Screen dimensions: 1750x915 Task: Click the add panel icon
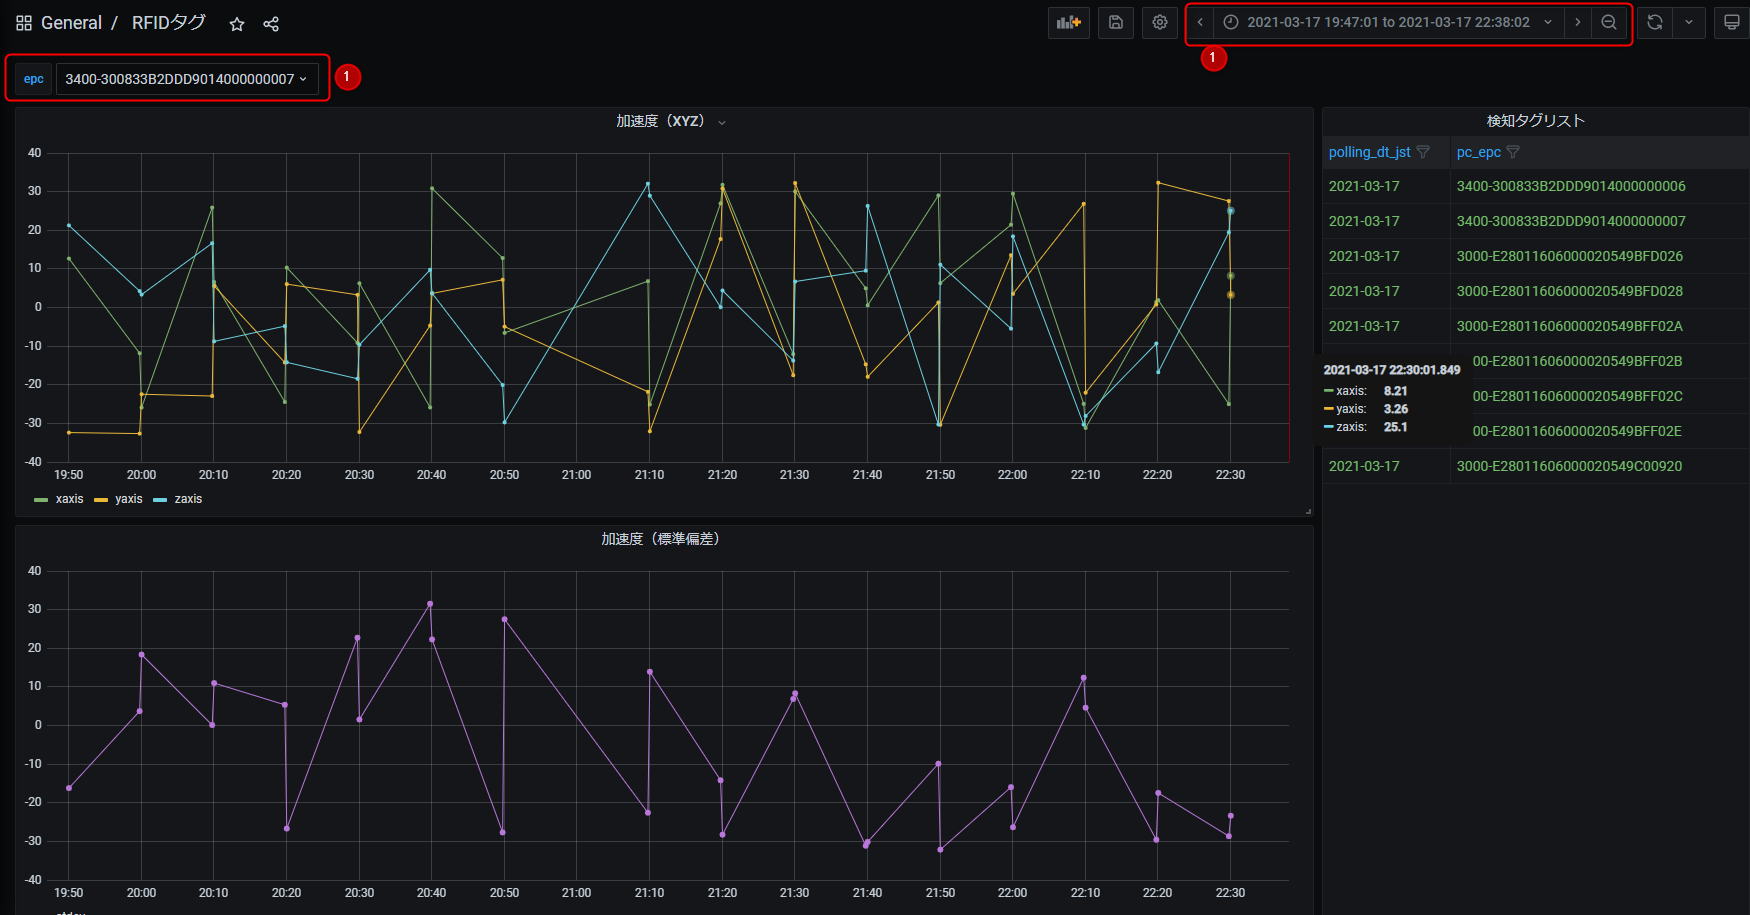(1068, 22)
